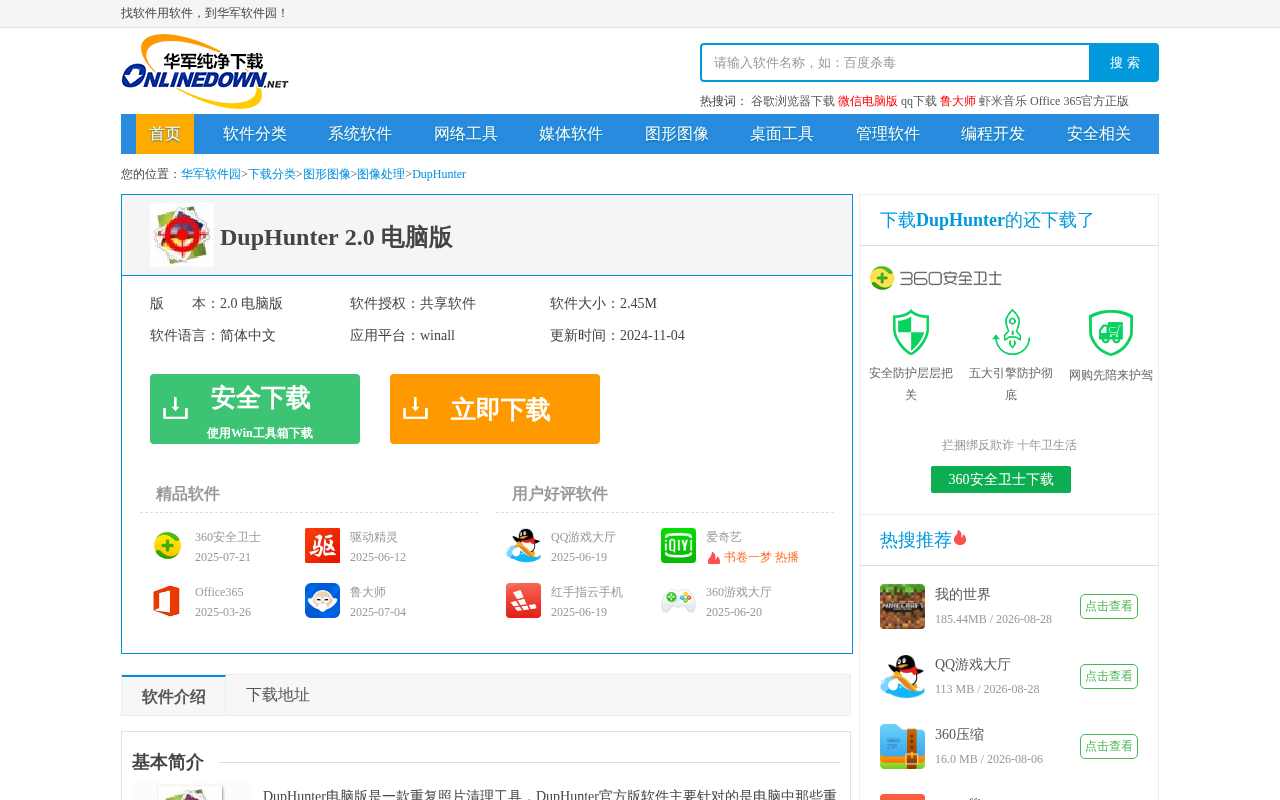Click the 爱奇艺 green iQIYI icon
The height and width of the screenshot is (800, 1280).
pos(678,546)
